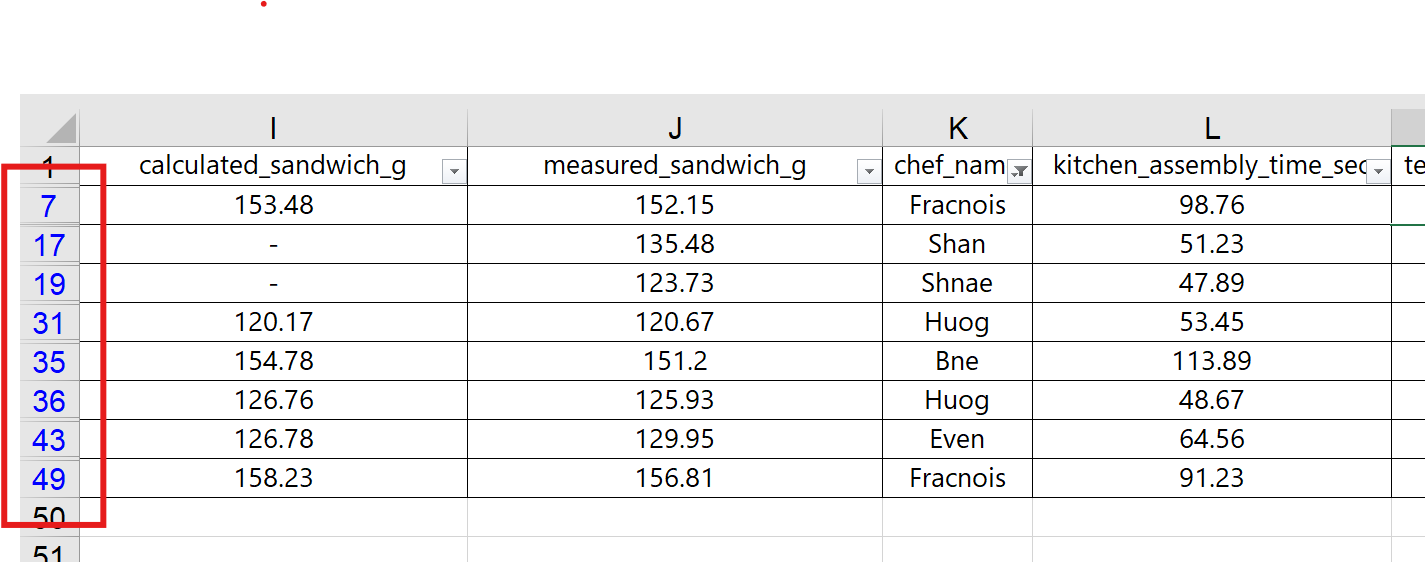This screenshot has height=562, width=1425.
Task: Select column K header
Action: [x=957, y=128]
